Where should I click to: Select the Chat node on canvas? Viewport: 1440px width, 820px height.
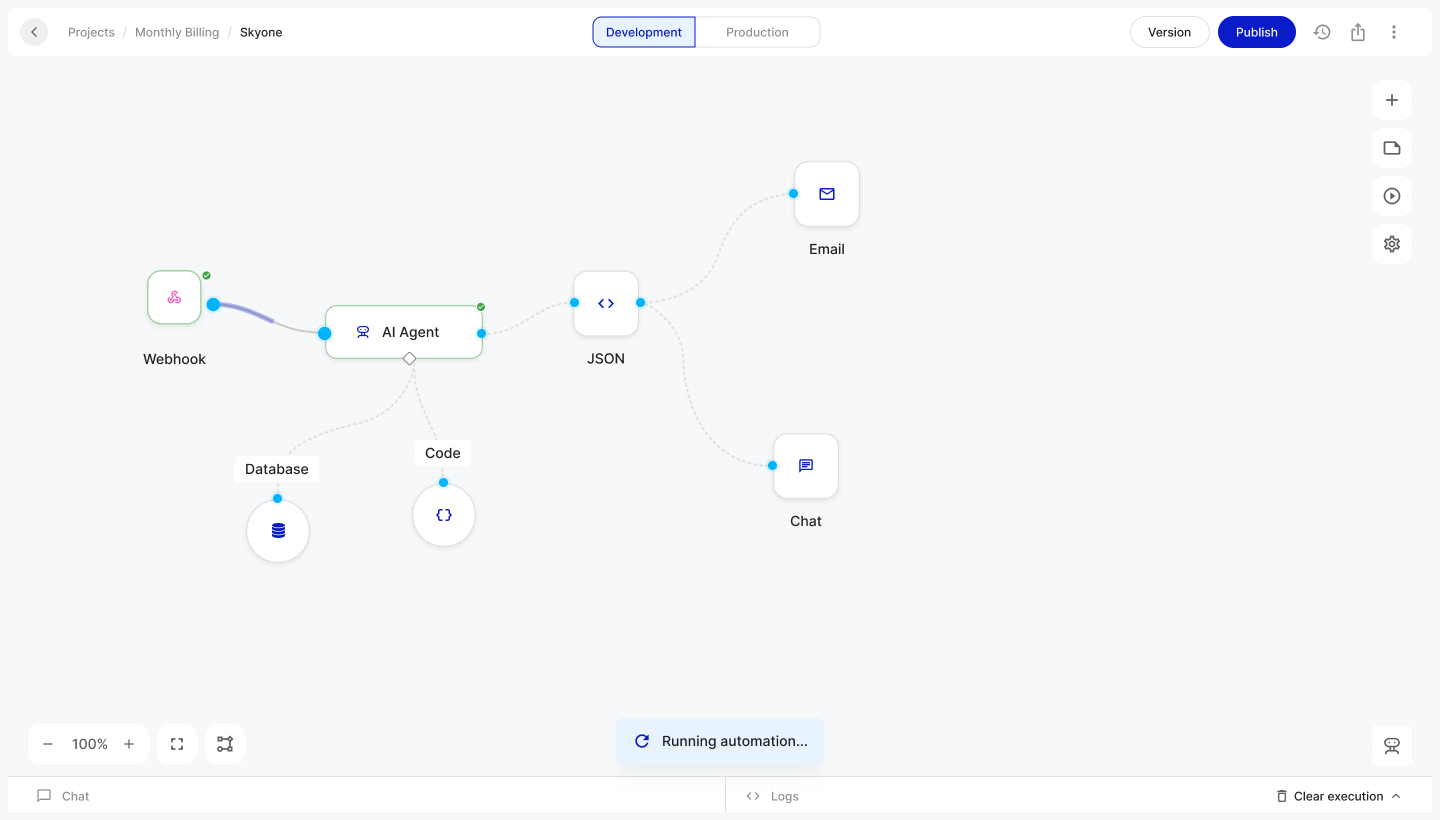tap(805, 466)
